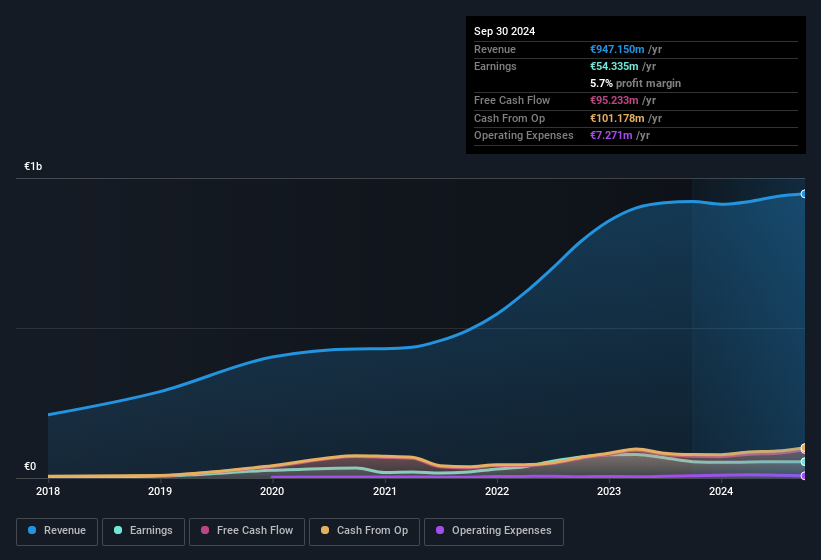Click the €0 y-axis label
821x560 pixels.
[30, 466]
